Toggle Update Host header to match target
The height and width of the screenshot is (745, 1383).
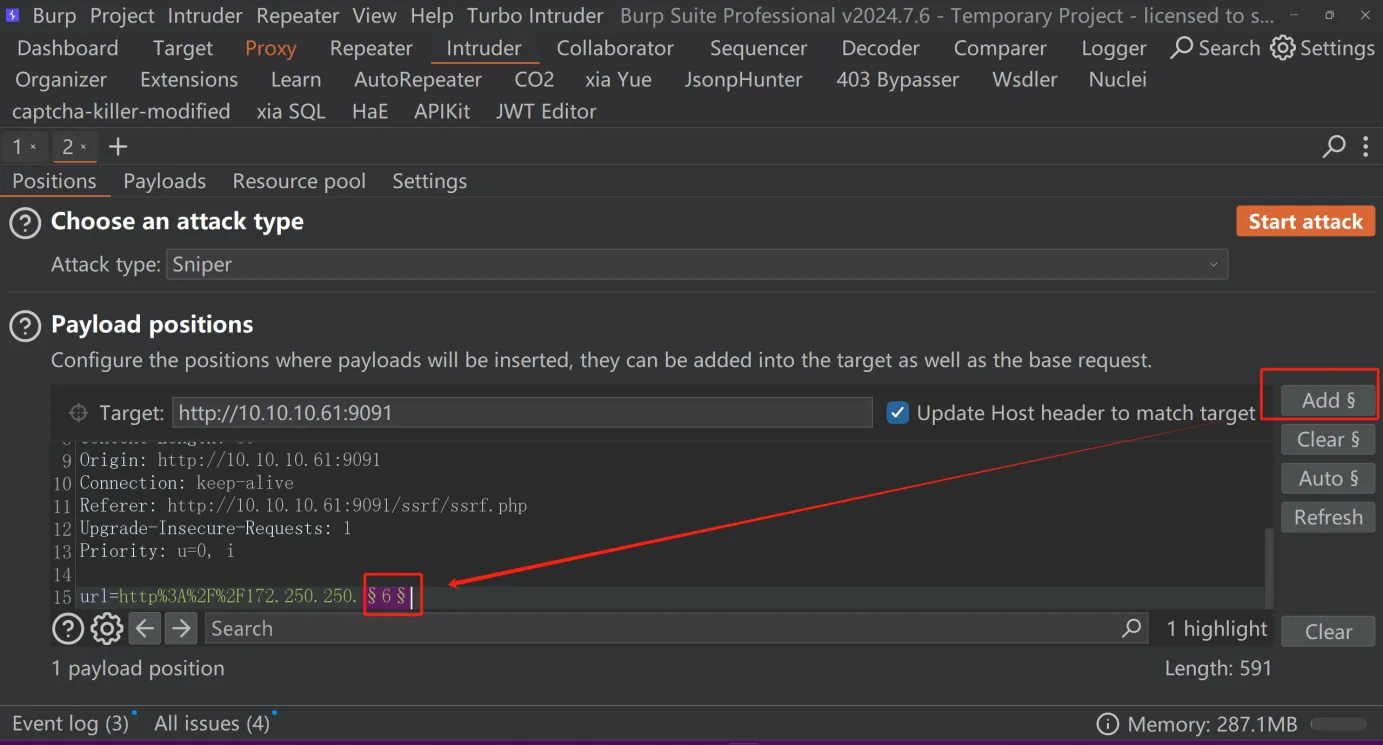pos(898,413)
